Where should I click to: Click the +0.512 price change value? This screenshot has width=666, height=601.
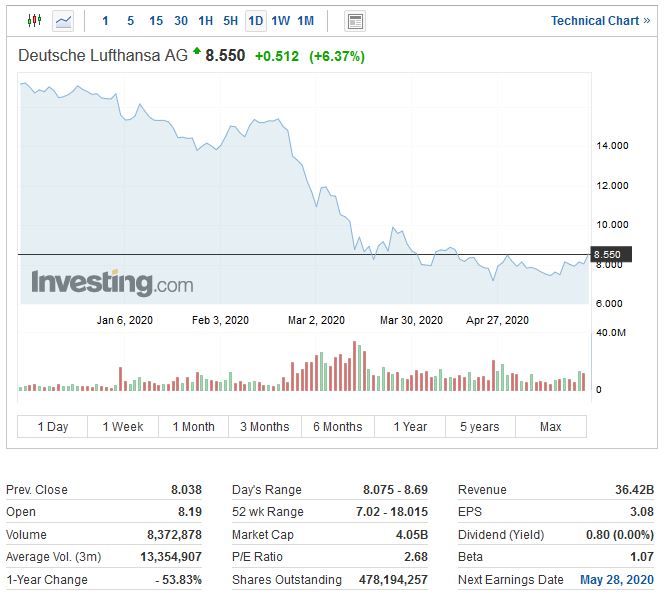(x=277, y=56)
